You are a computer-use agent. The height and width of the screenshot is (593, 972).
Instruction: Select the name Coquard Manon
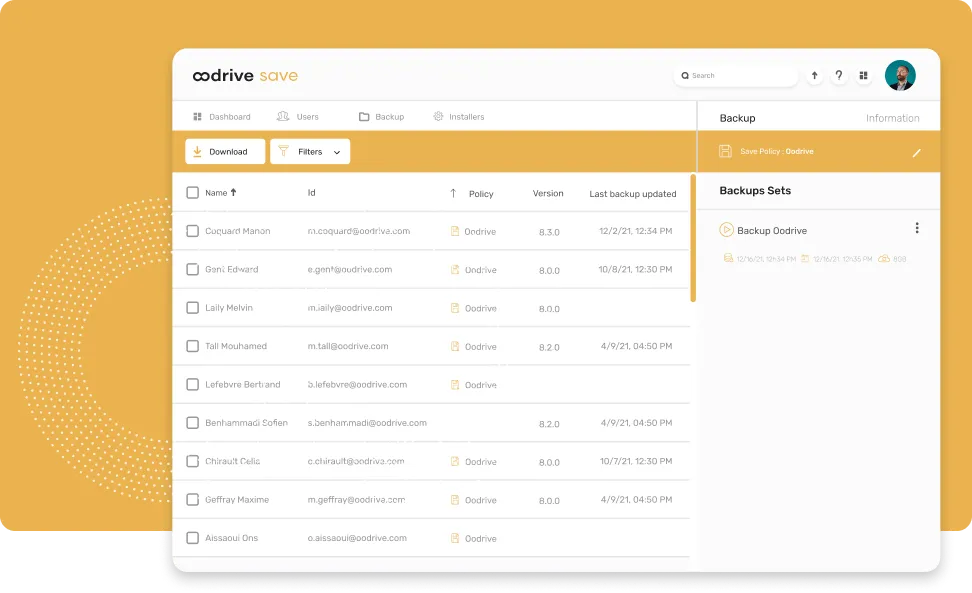(237, 231)
